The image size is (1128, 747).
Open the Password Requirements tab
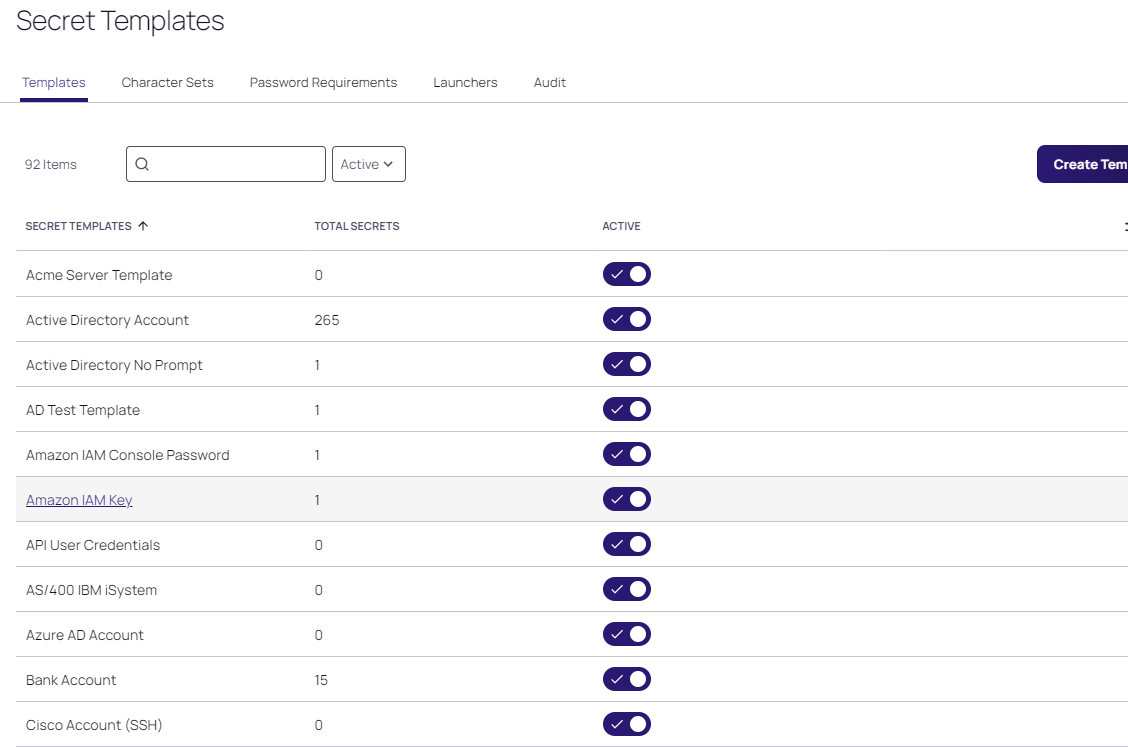(x=323, y=83)
